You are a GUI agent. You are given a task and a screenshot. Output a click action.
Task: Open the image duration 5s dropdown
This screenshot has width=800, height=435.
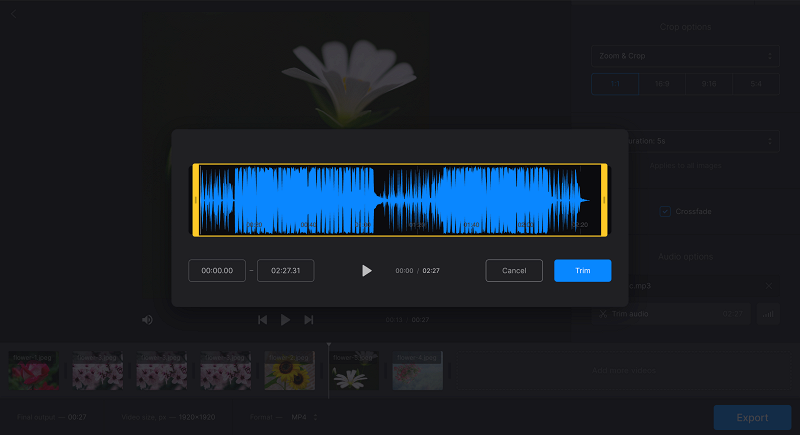click(704, 141)
